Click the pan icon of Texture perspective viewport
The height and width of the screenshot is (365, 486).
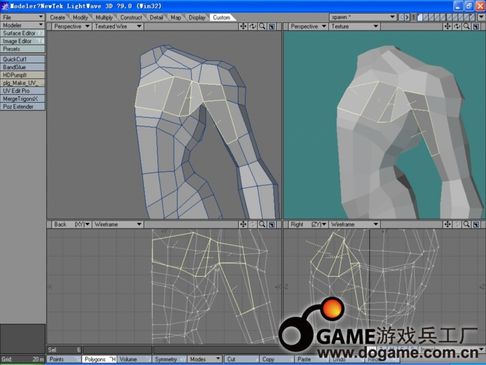(x=447, y=26)
